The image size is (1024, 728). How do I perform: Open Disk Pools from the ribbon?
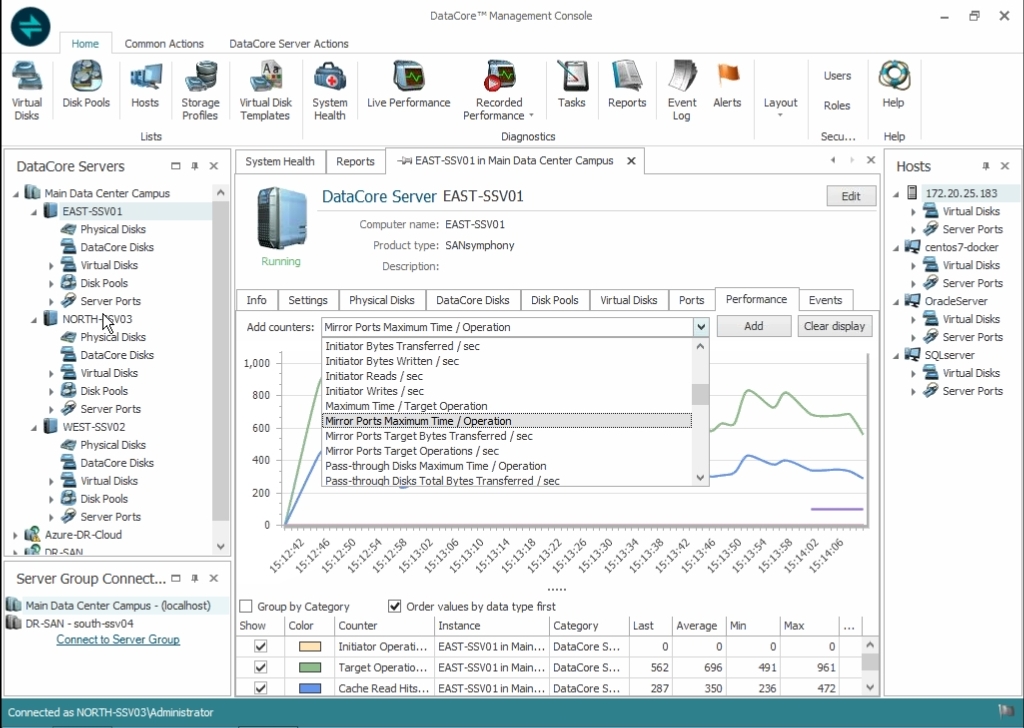pos(86,84)
